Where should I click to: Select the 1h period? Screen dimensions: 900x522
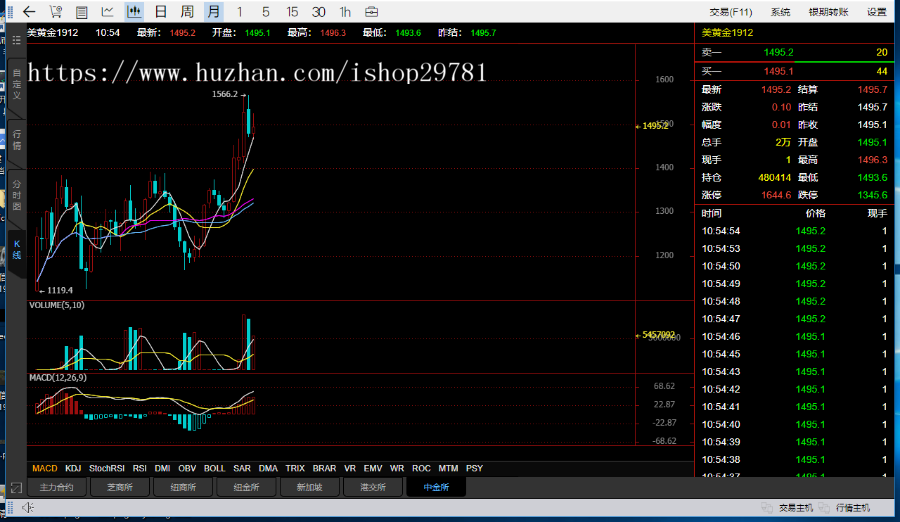click(345, 11)
